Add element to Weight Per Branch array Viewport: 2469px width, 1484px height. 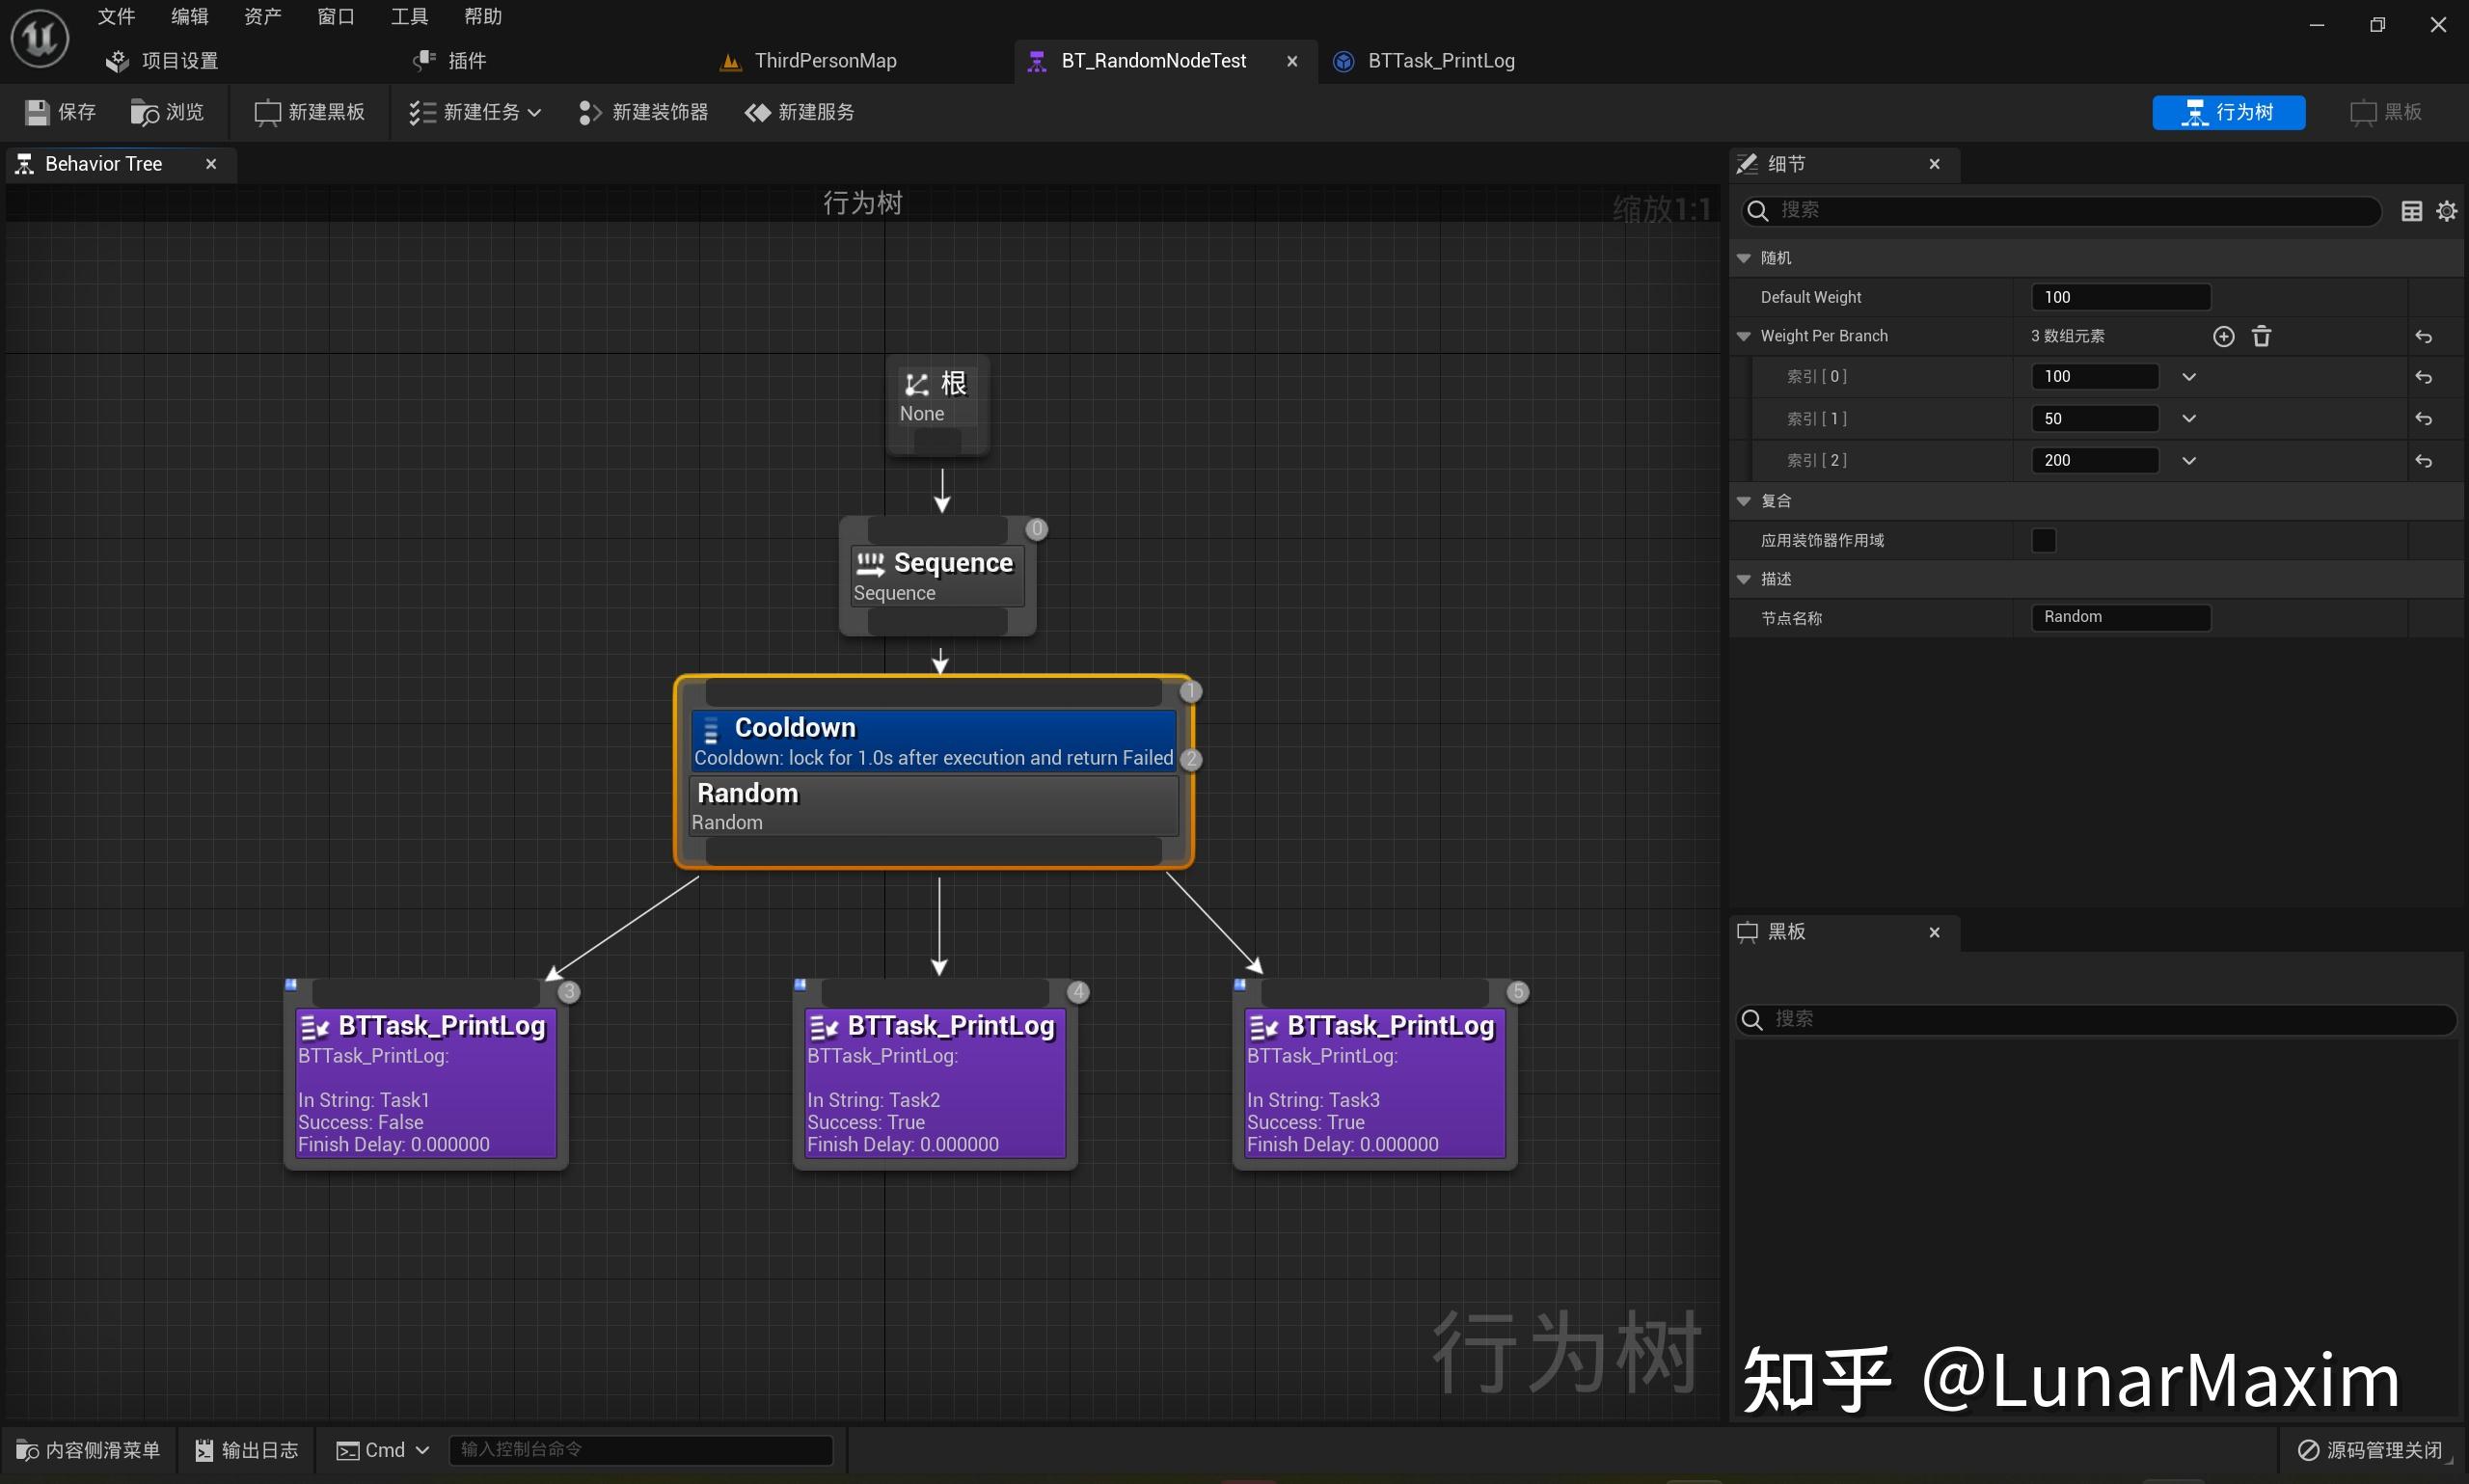[x=2223, y=336]
